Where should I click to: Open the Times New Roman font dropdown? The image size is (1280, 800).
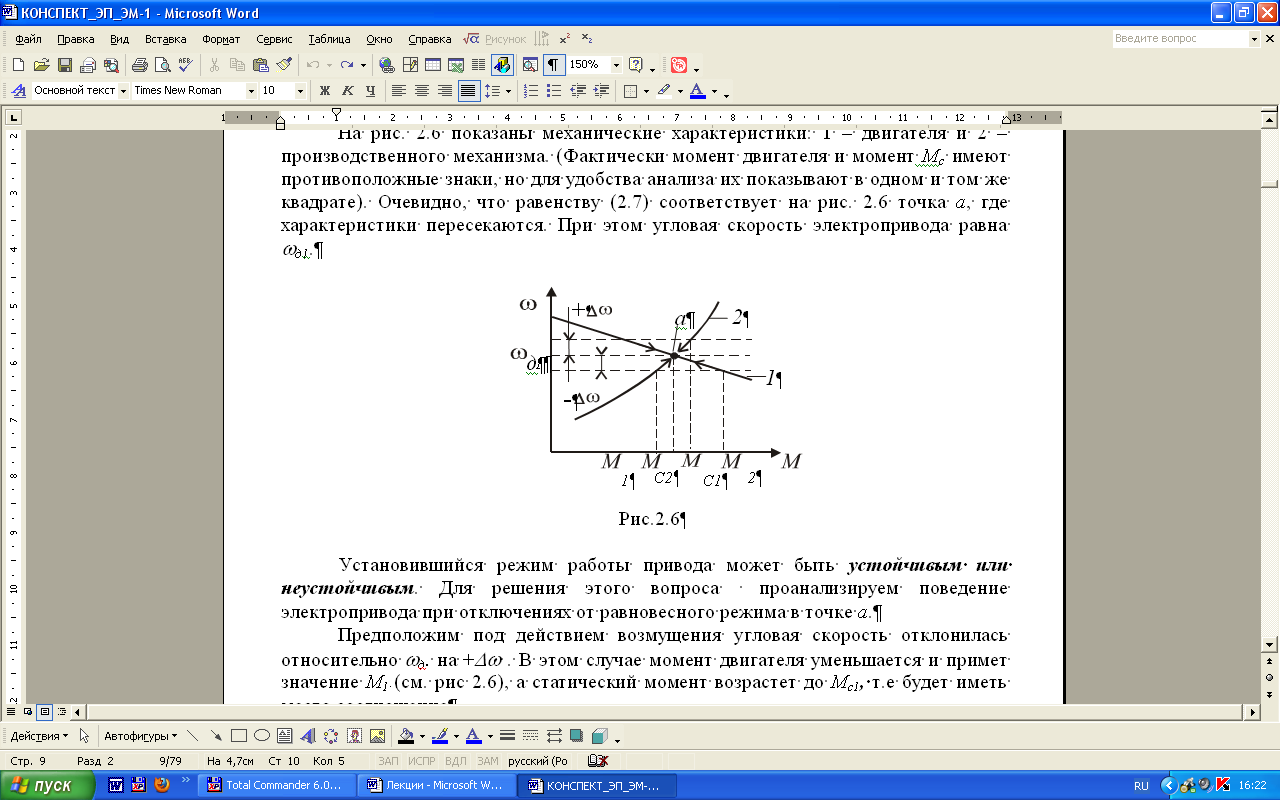[251, 91]
